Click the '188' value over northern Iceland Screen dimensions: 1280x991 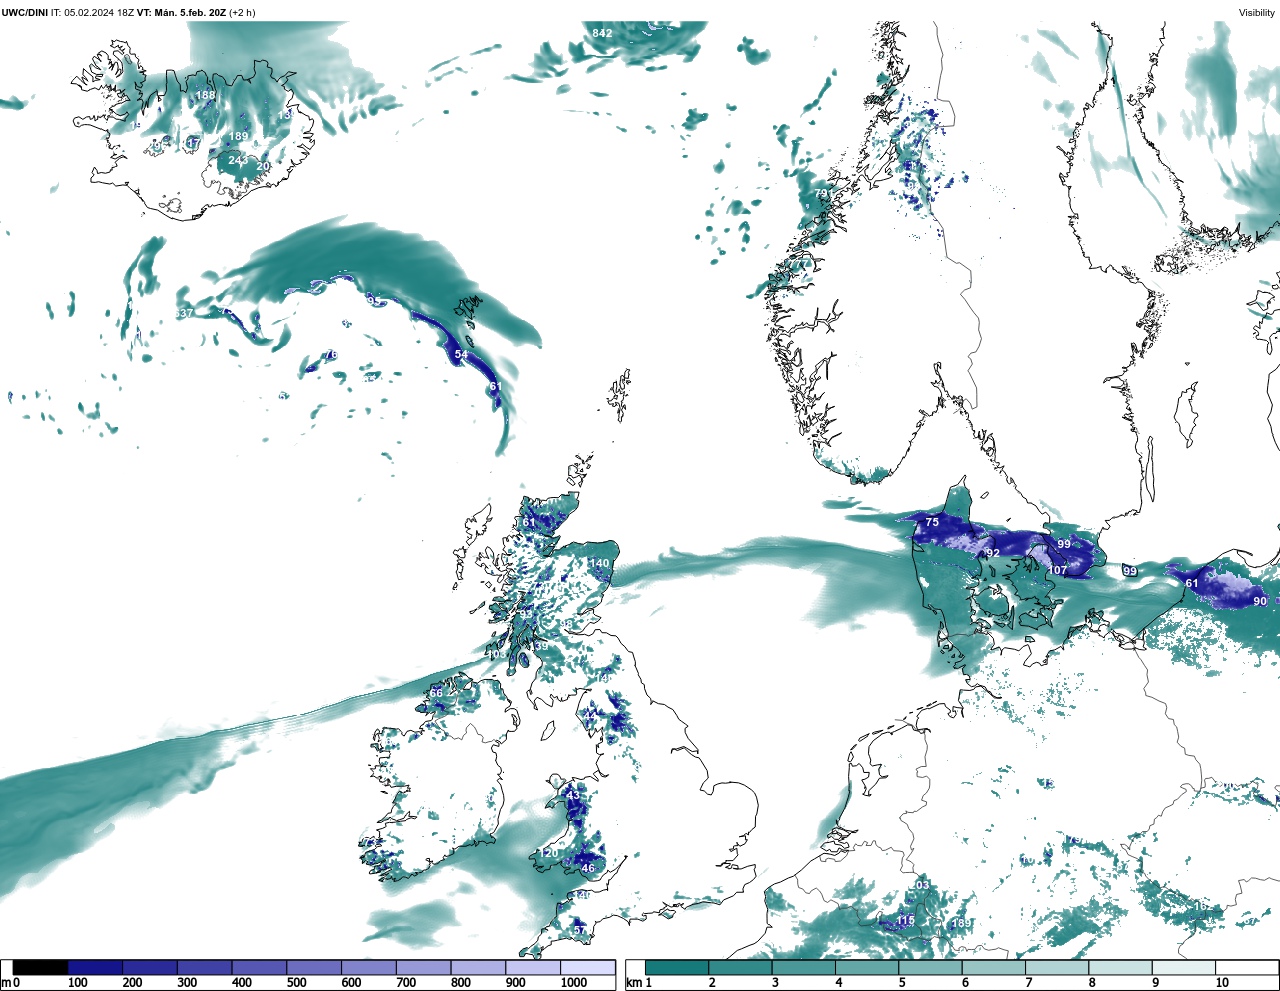[x=205, y=96]
